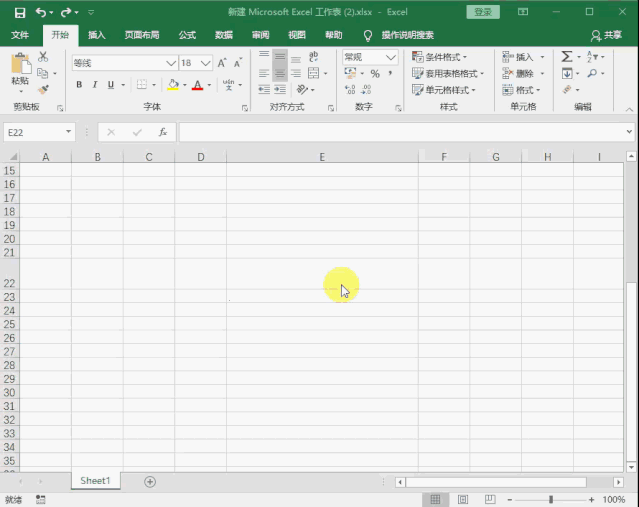This screenshot has width=639, height=507.
Task: Apply borders using the border icon
Action: tap(141, 84)
